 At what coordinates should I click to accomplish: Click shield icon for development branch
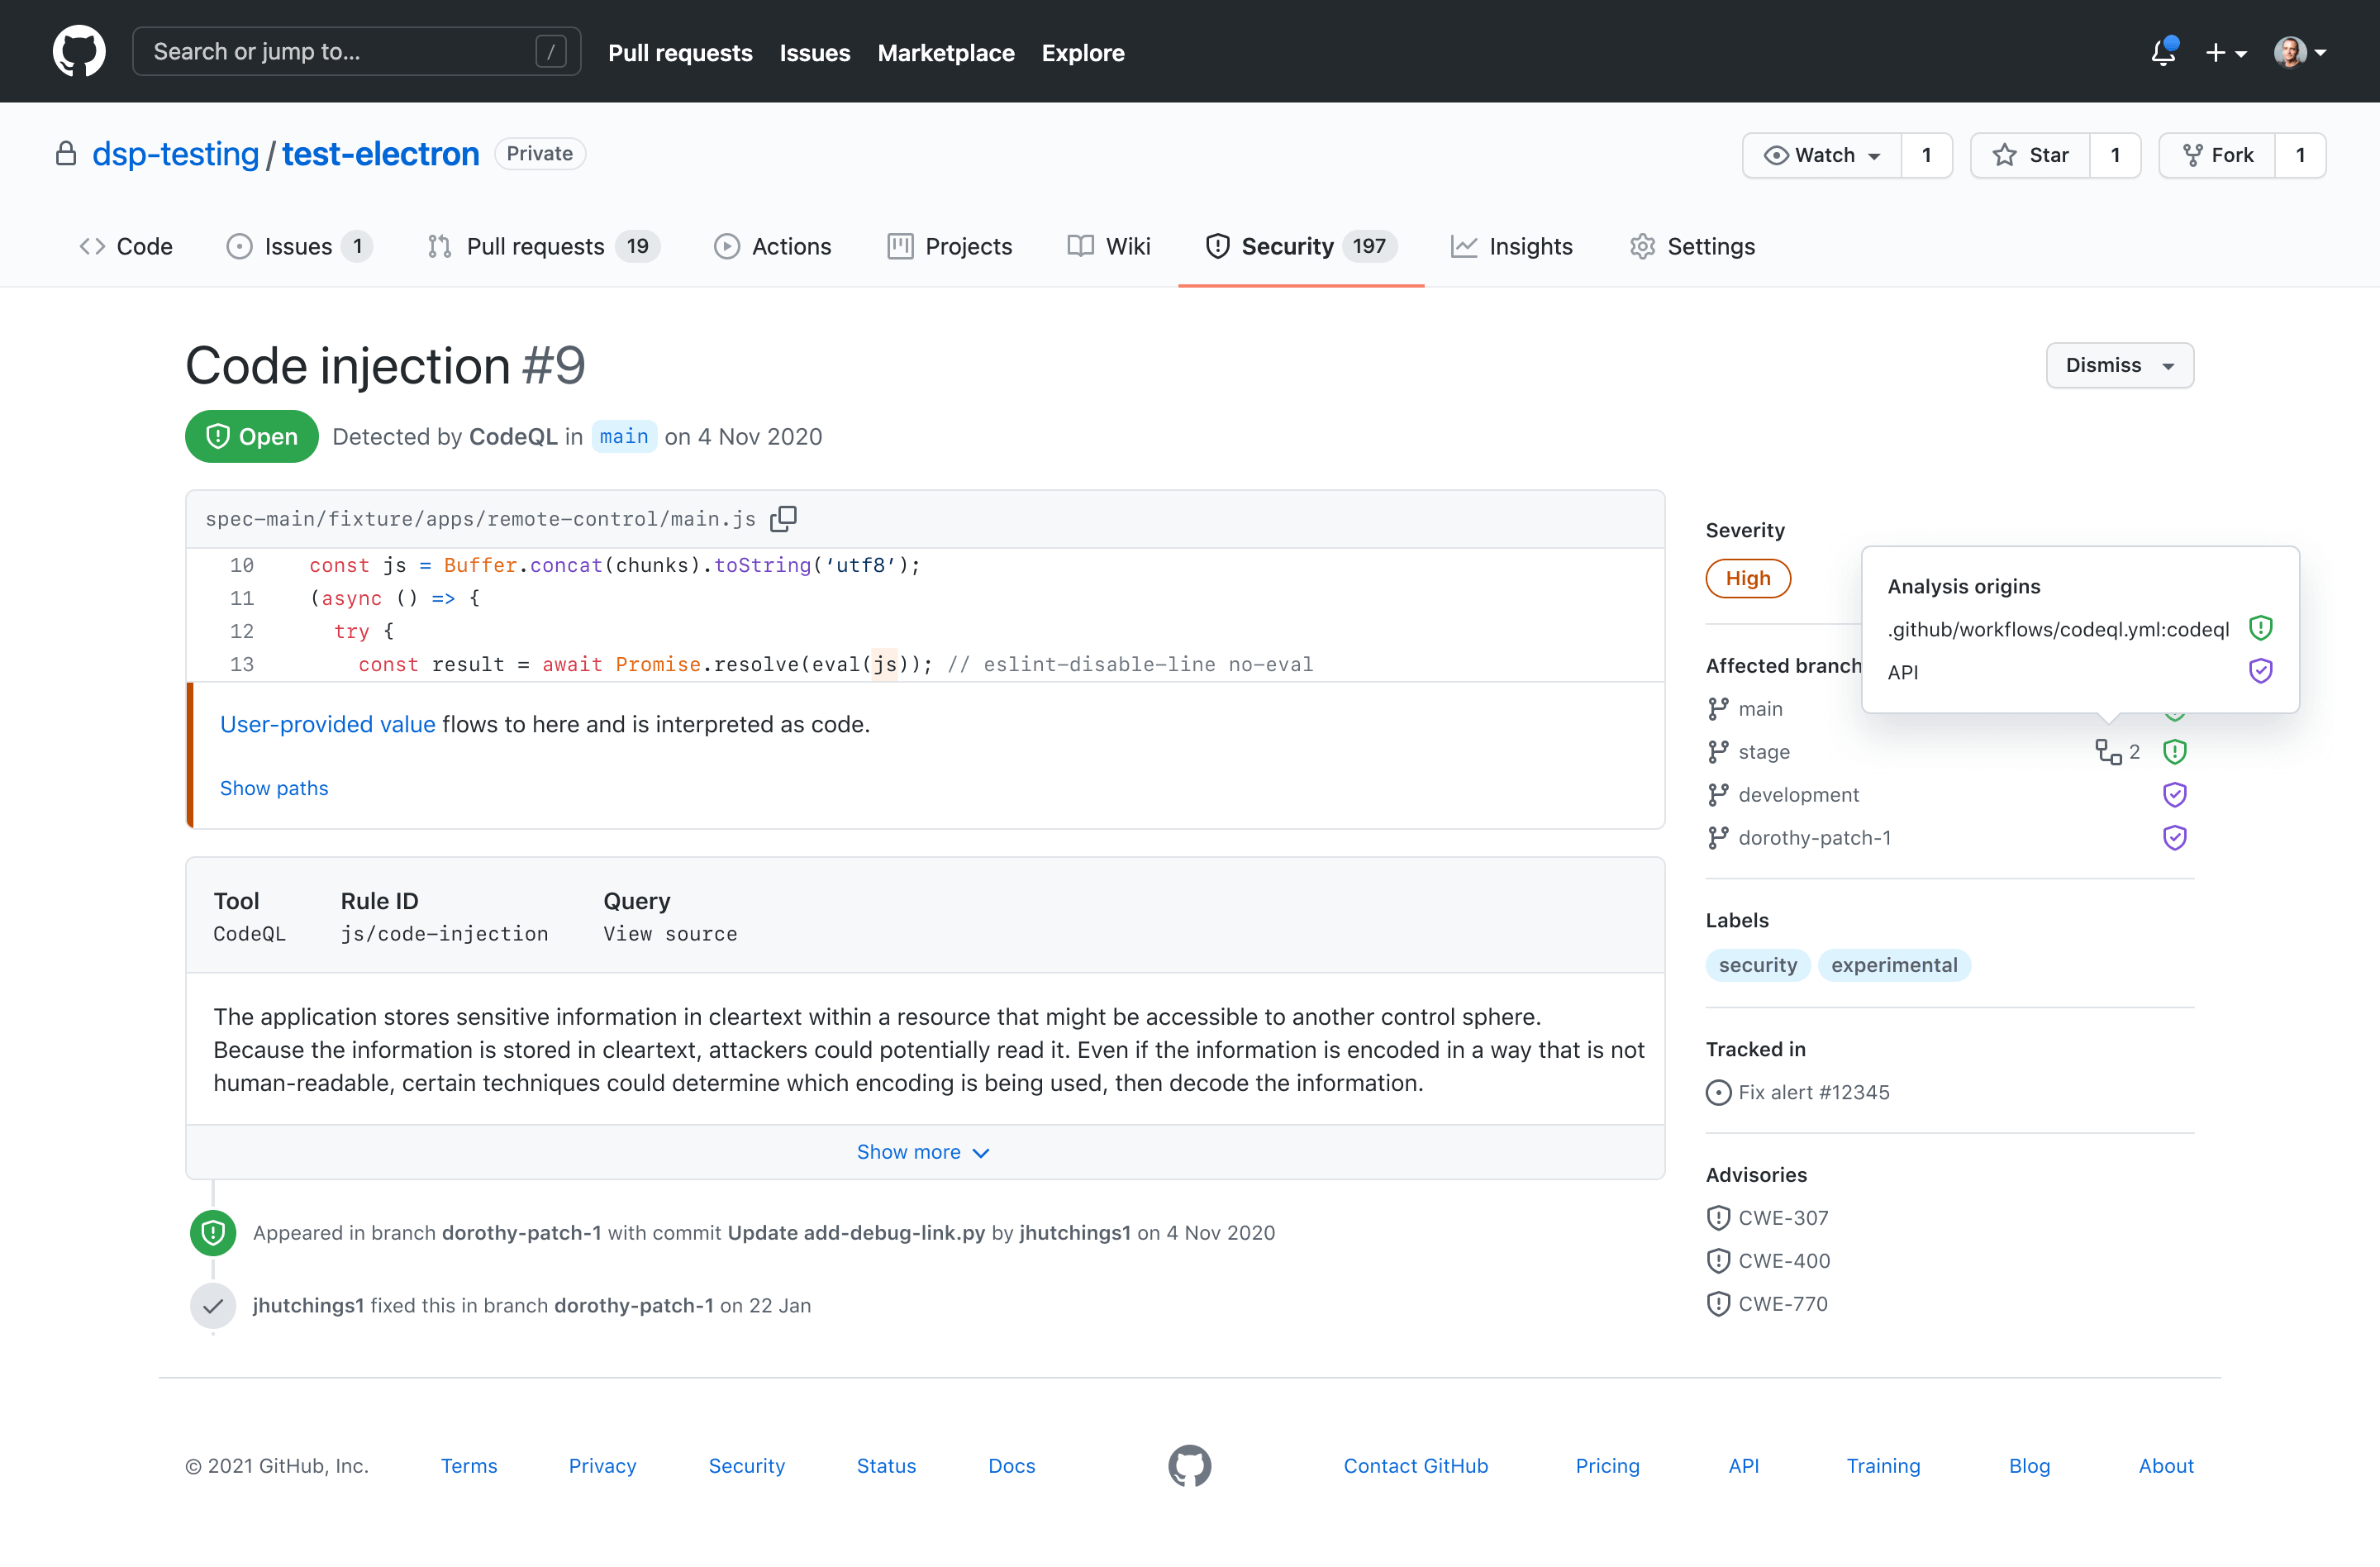(2174, 795)
